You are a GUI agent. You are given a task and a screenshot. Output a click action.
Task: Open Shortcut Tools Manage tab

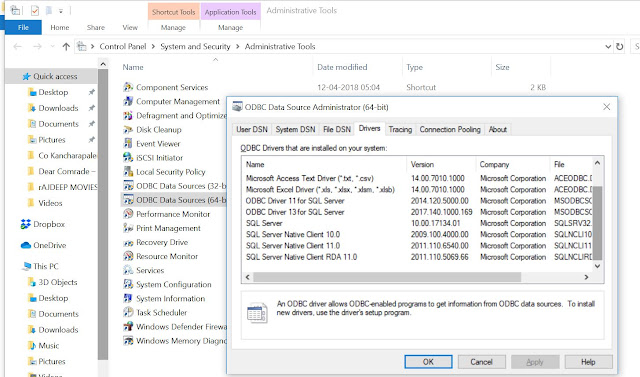tap(173, 27)
